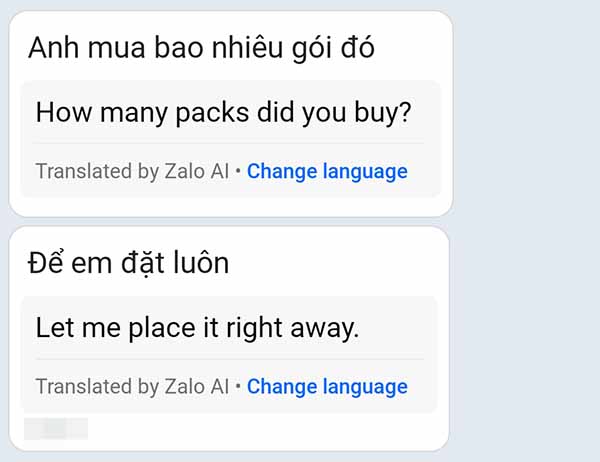Click Change language under the first translation
The height and width of the screenshot is (462, 600).
[x=327, y=171]
